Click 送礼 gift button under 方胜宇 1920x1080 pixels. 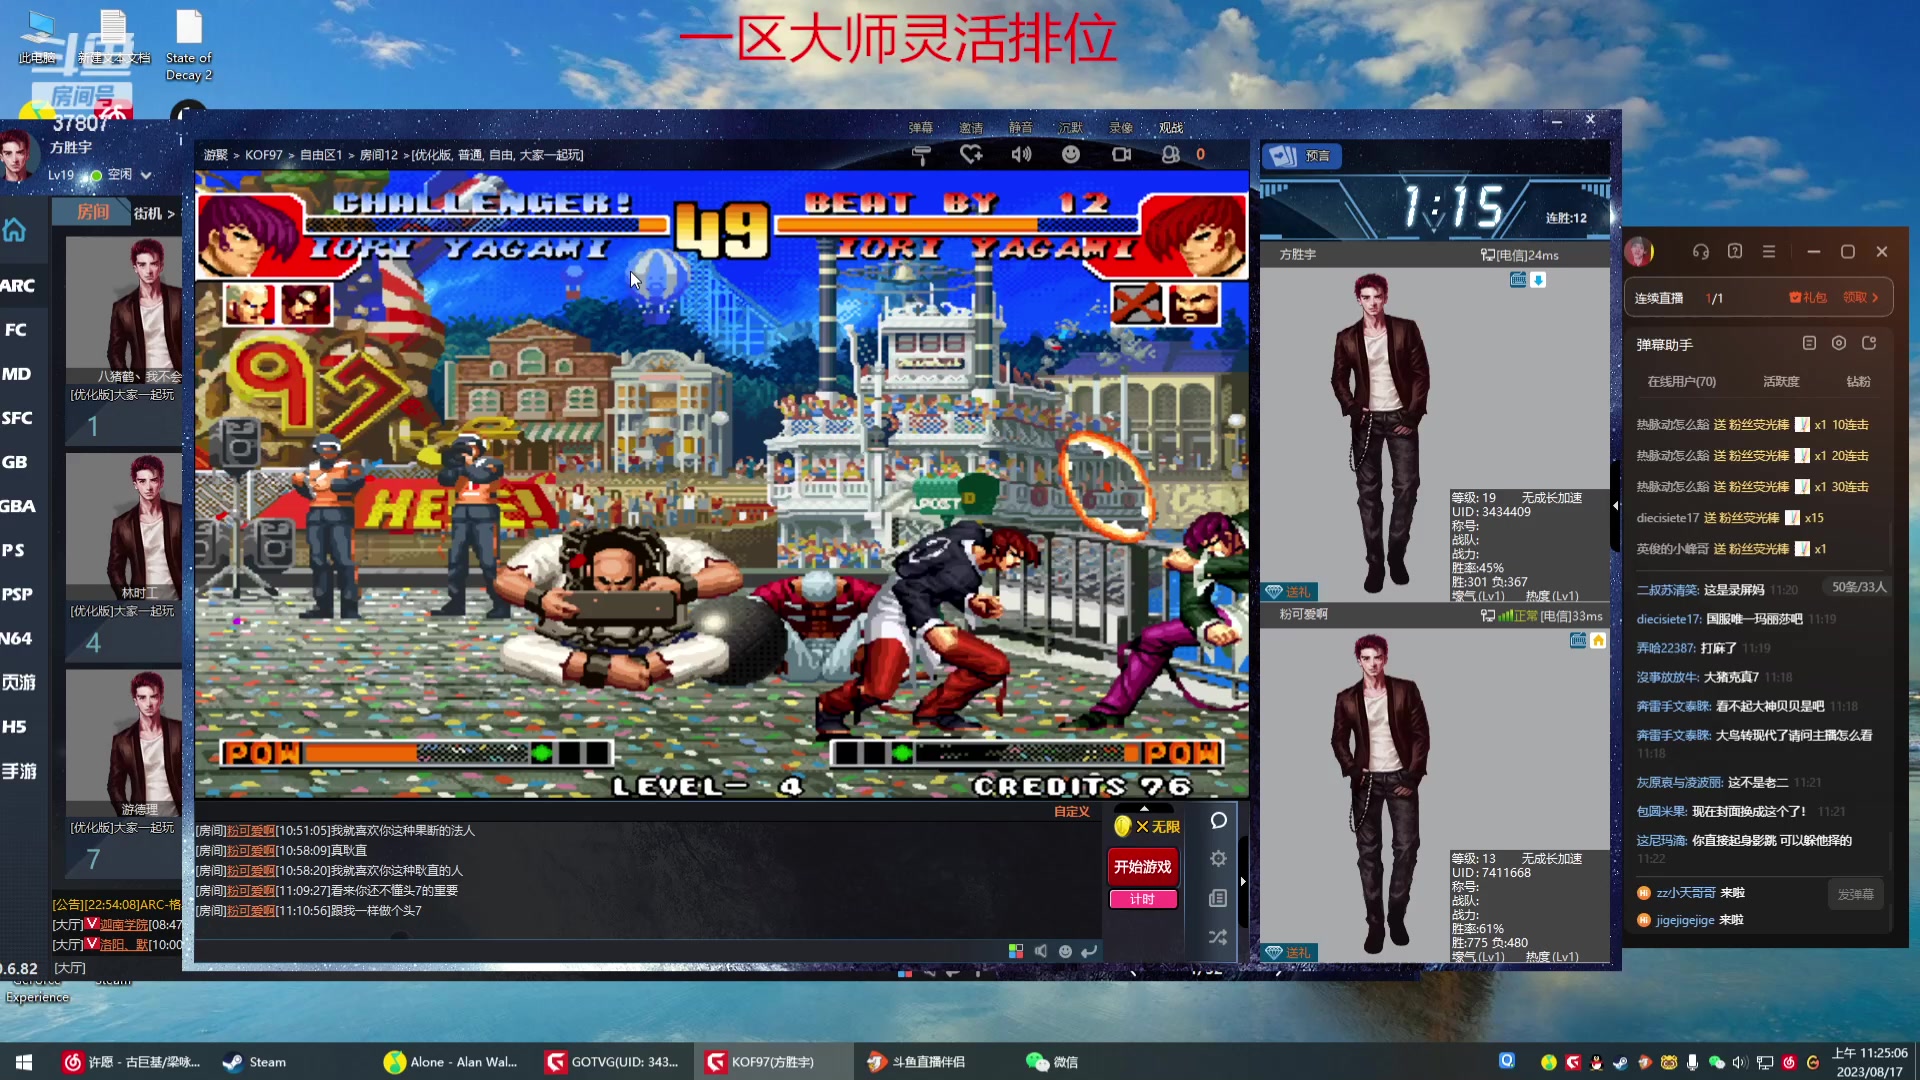(x=1289, y=592)
